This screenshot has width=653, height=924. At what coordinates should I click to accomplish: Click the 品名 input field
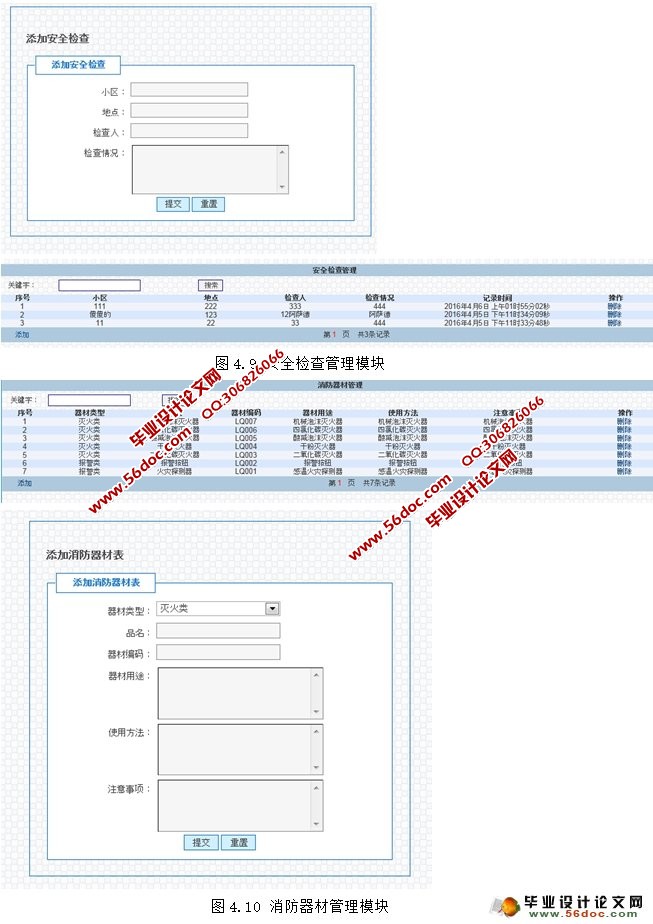(x=218, y=631)
